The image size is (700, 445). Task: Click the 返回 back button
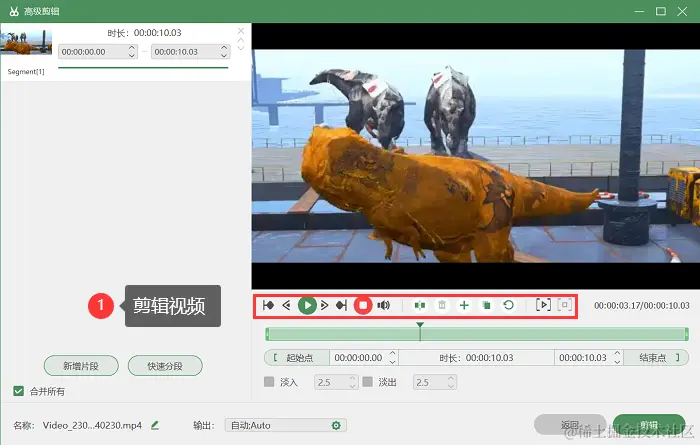coord(570,425)
